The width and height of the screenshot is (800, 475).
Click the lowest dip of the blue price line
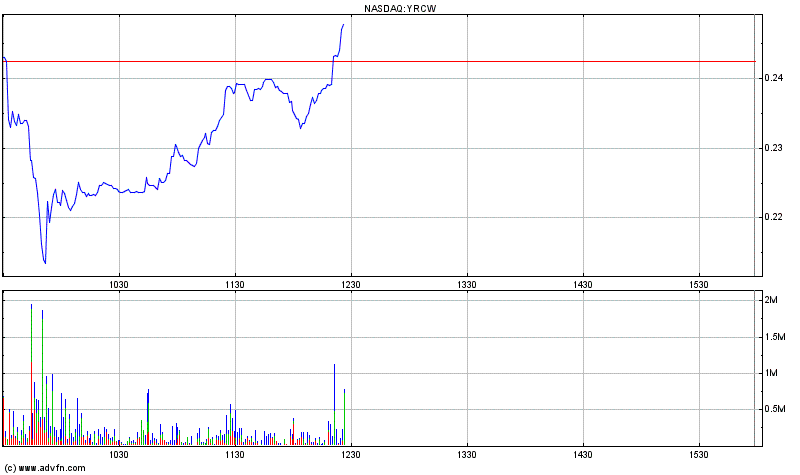coord(45,262)
